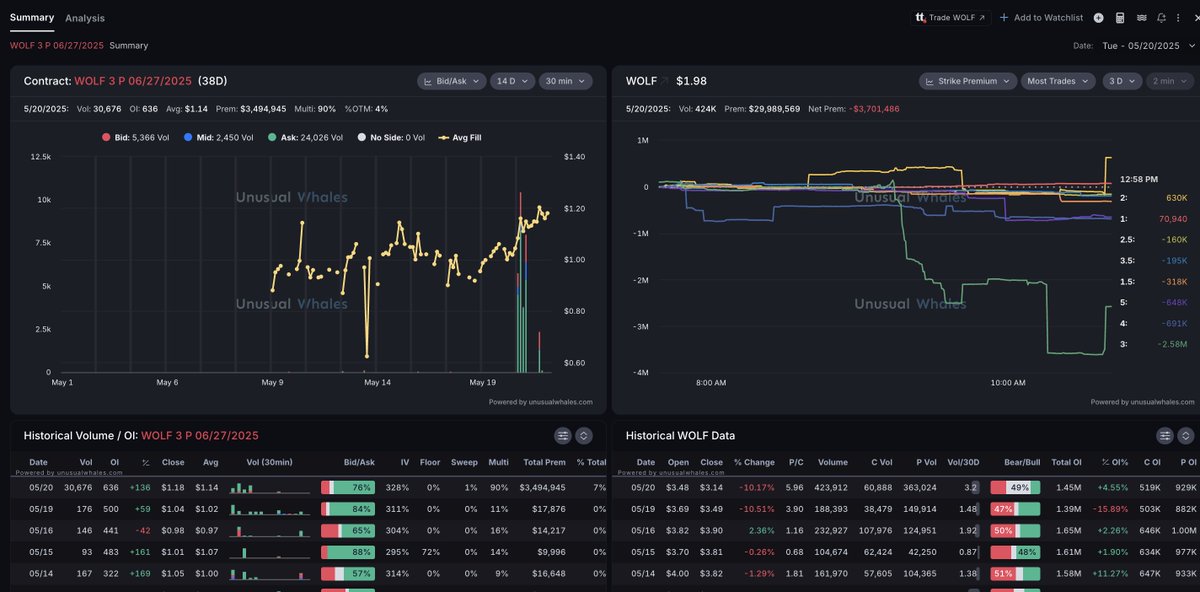Open contract link in Historical Volume / OI title

pyautogui.click(x=200, y=435)
